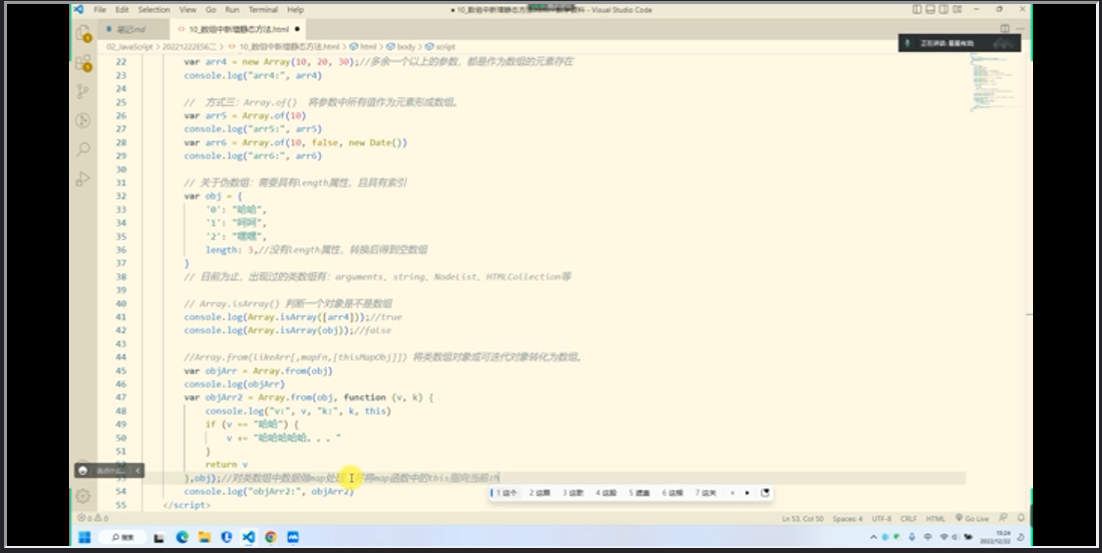Open the Terminal menu
This screenshot has width=1102, height=553.
tap(263, 10)
